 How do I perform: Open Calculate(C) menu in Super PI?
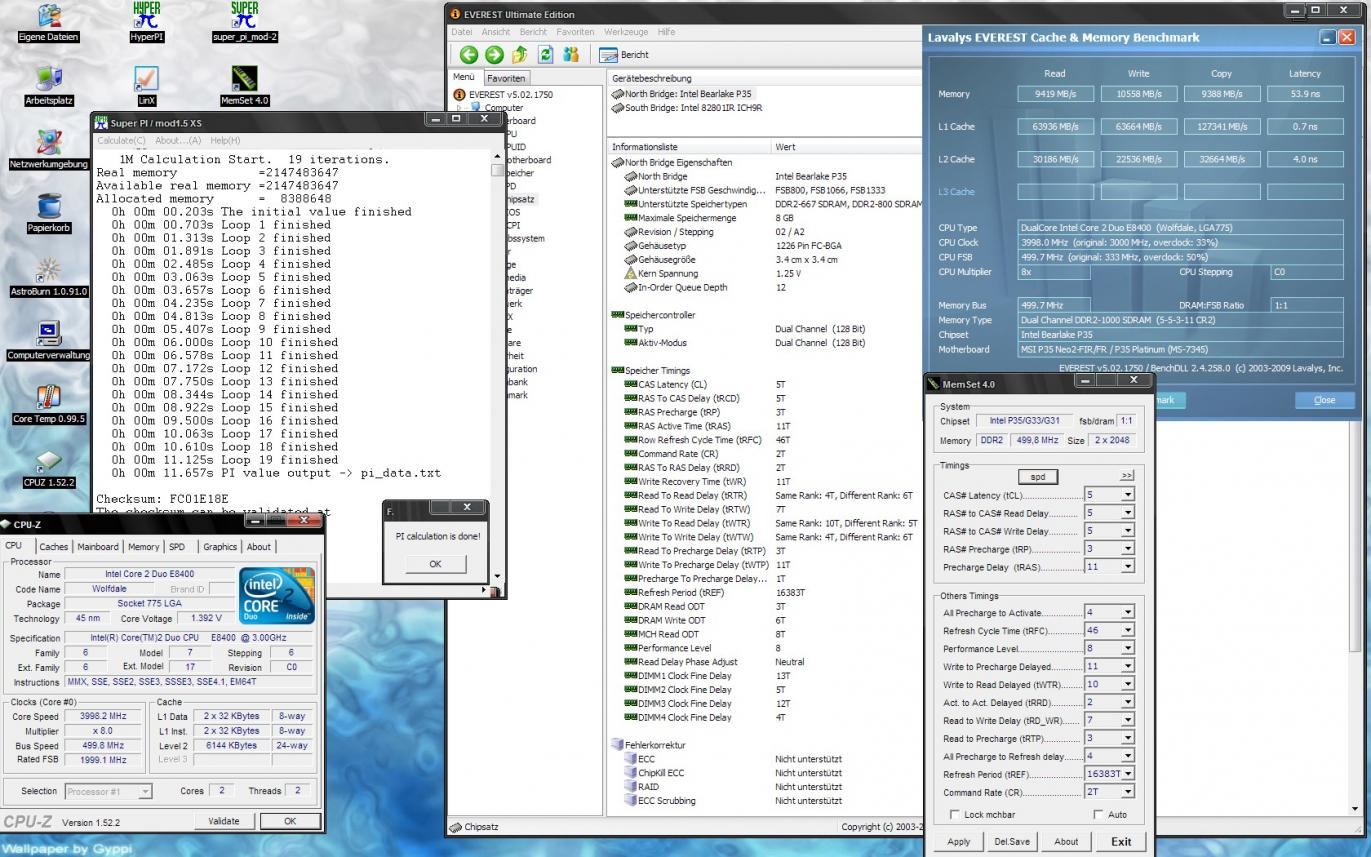(x=121, y=140)
